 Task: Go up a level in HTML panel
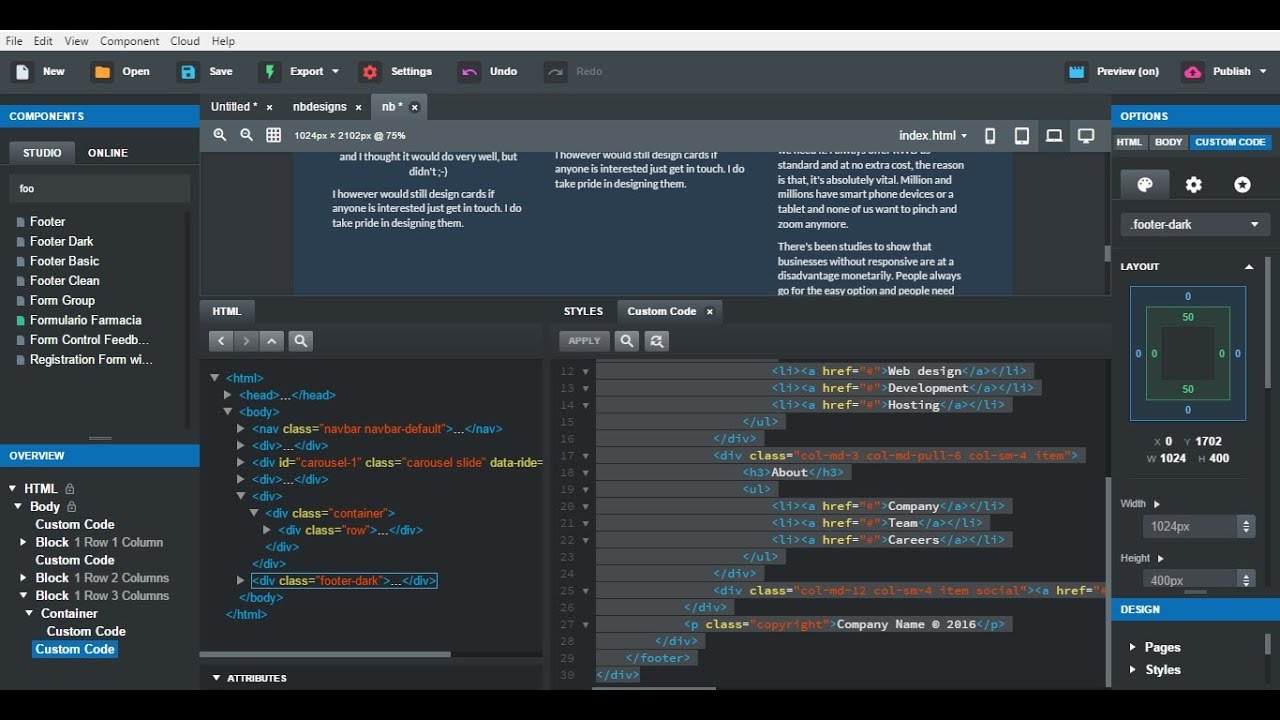[272, 341]
